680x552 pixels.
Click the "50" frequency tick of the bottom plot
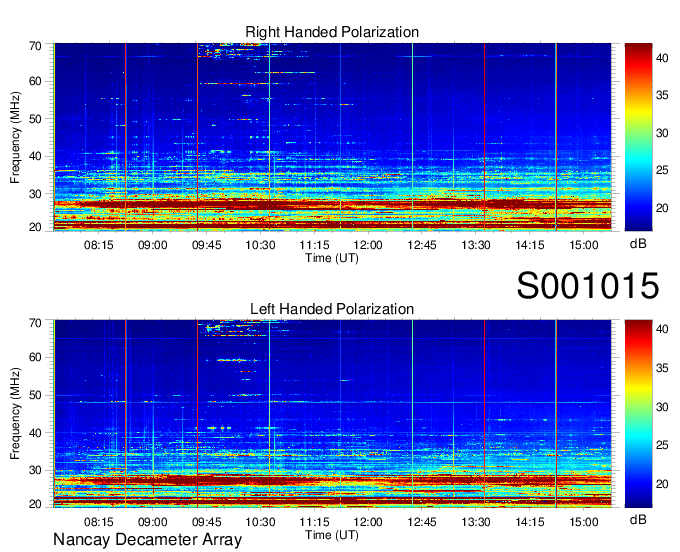[35, 395]
